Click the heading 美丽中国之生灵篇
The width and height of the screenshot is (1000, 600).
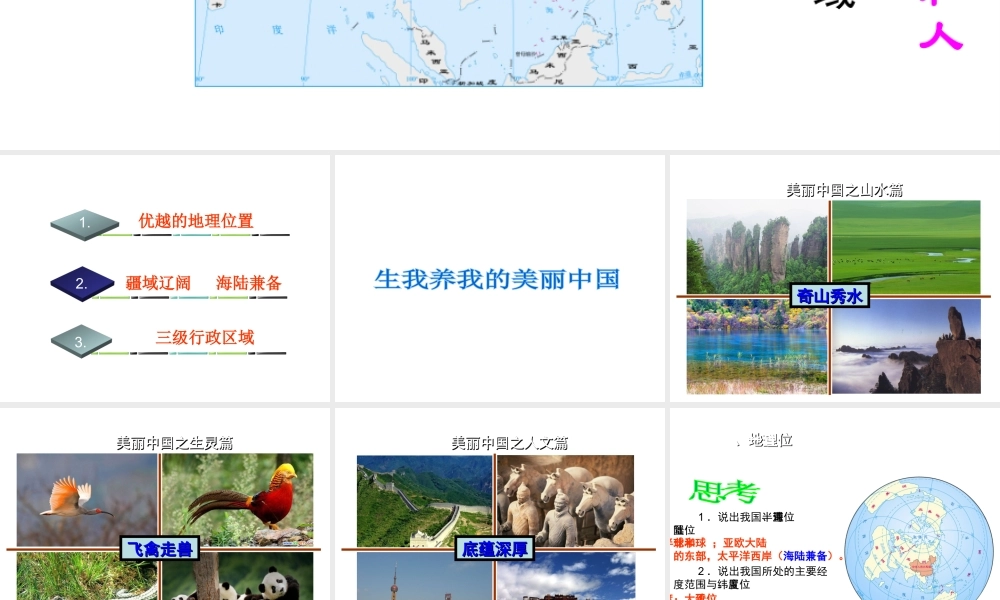coord(175,443)
